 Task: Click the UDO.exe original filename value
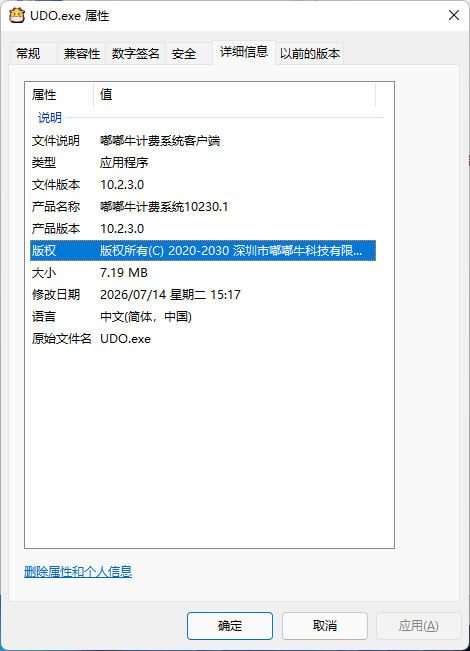pos(125,339)
